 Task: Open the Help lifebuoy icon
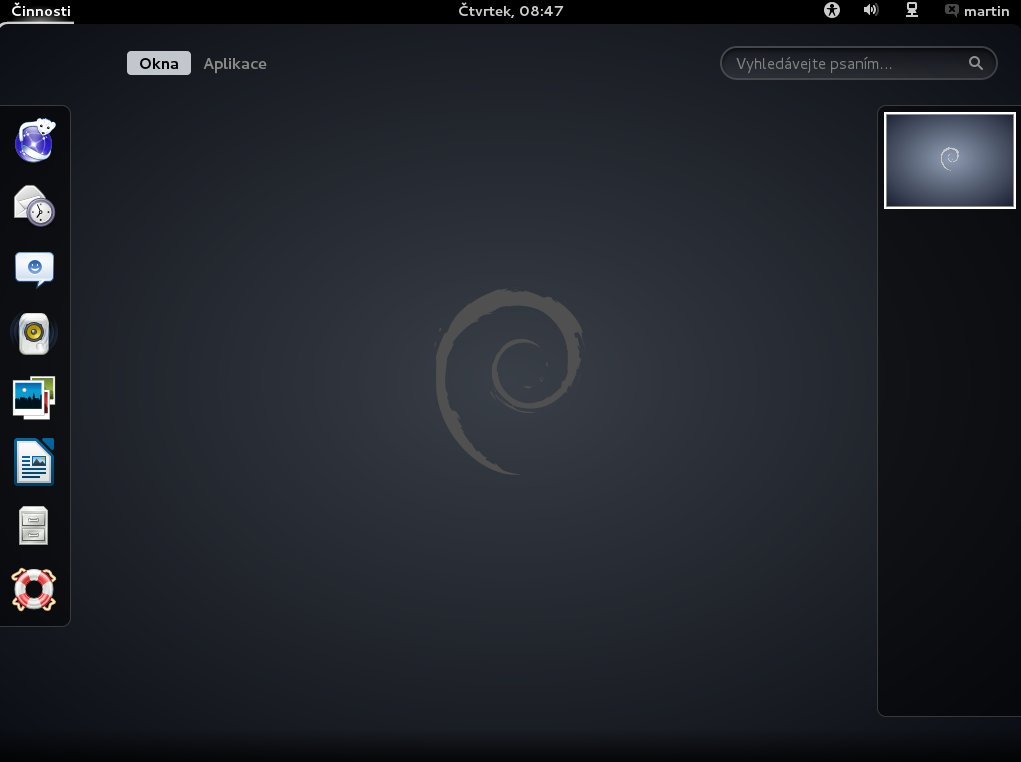[34, 589]
